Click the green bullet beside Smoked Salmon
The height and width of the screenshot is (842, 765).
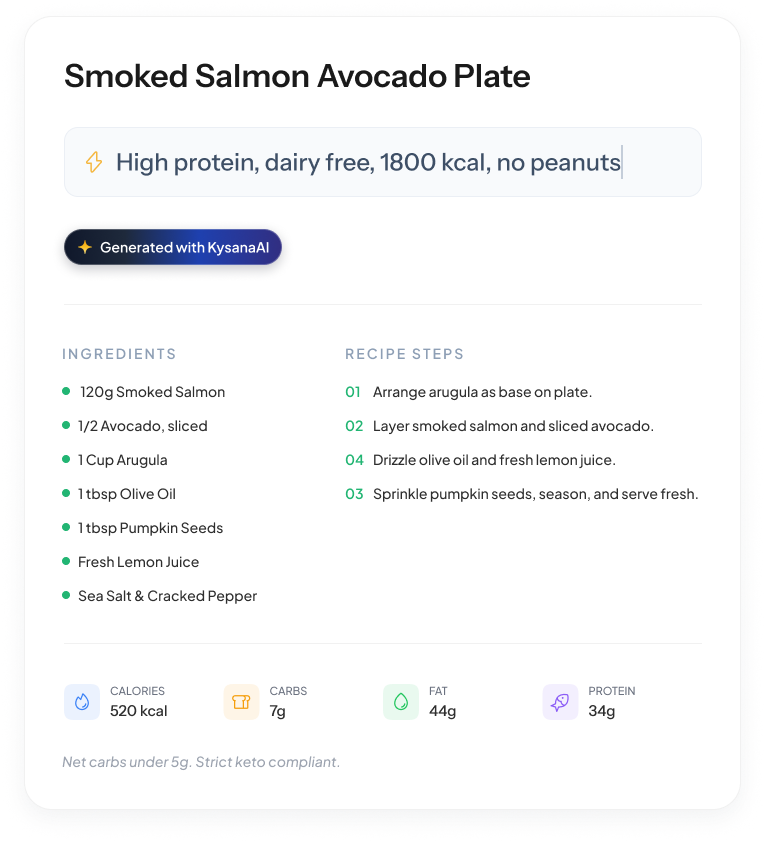point(66,392)
